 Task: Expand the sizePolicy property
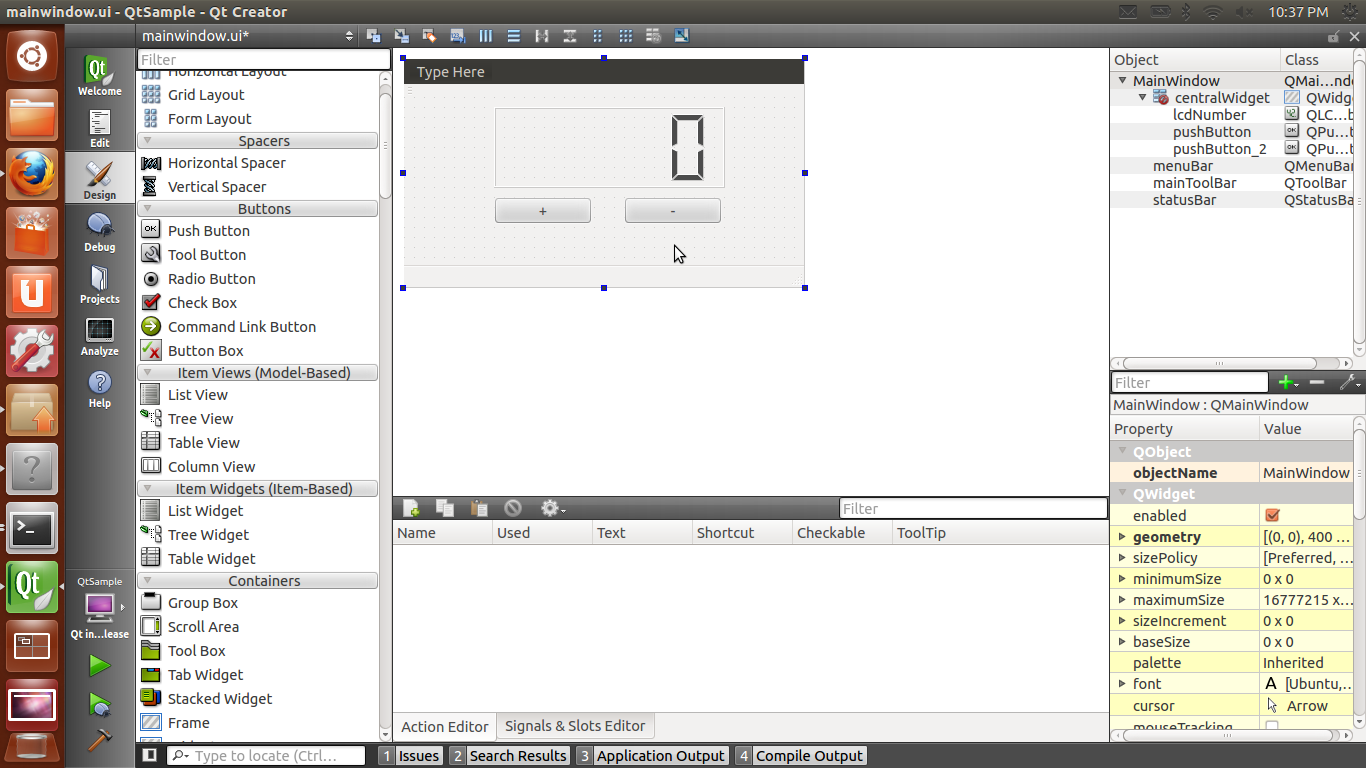tap(1122, 557)
